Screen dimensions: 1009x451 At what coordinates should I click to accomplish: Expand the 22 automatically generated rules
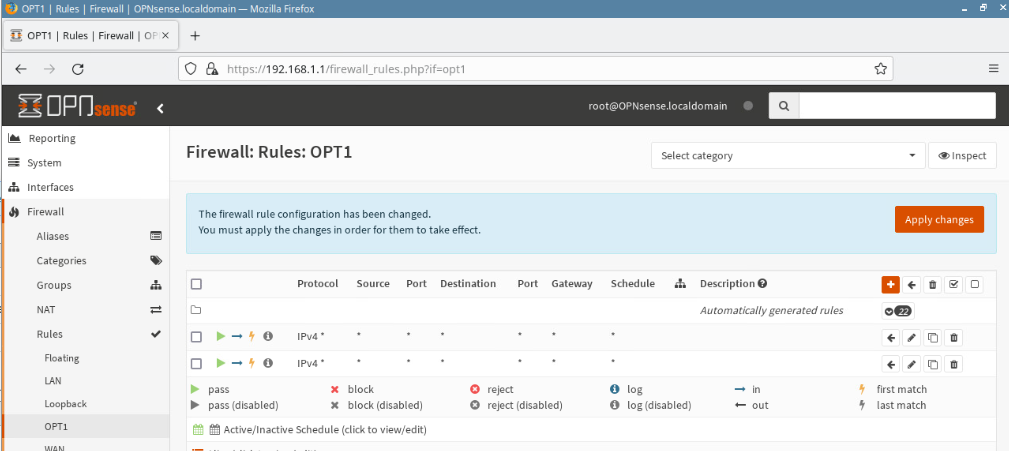point(899,311)
